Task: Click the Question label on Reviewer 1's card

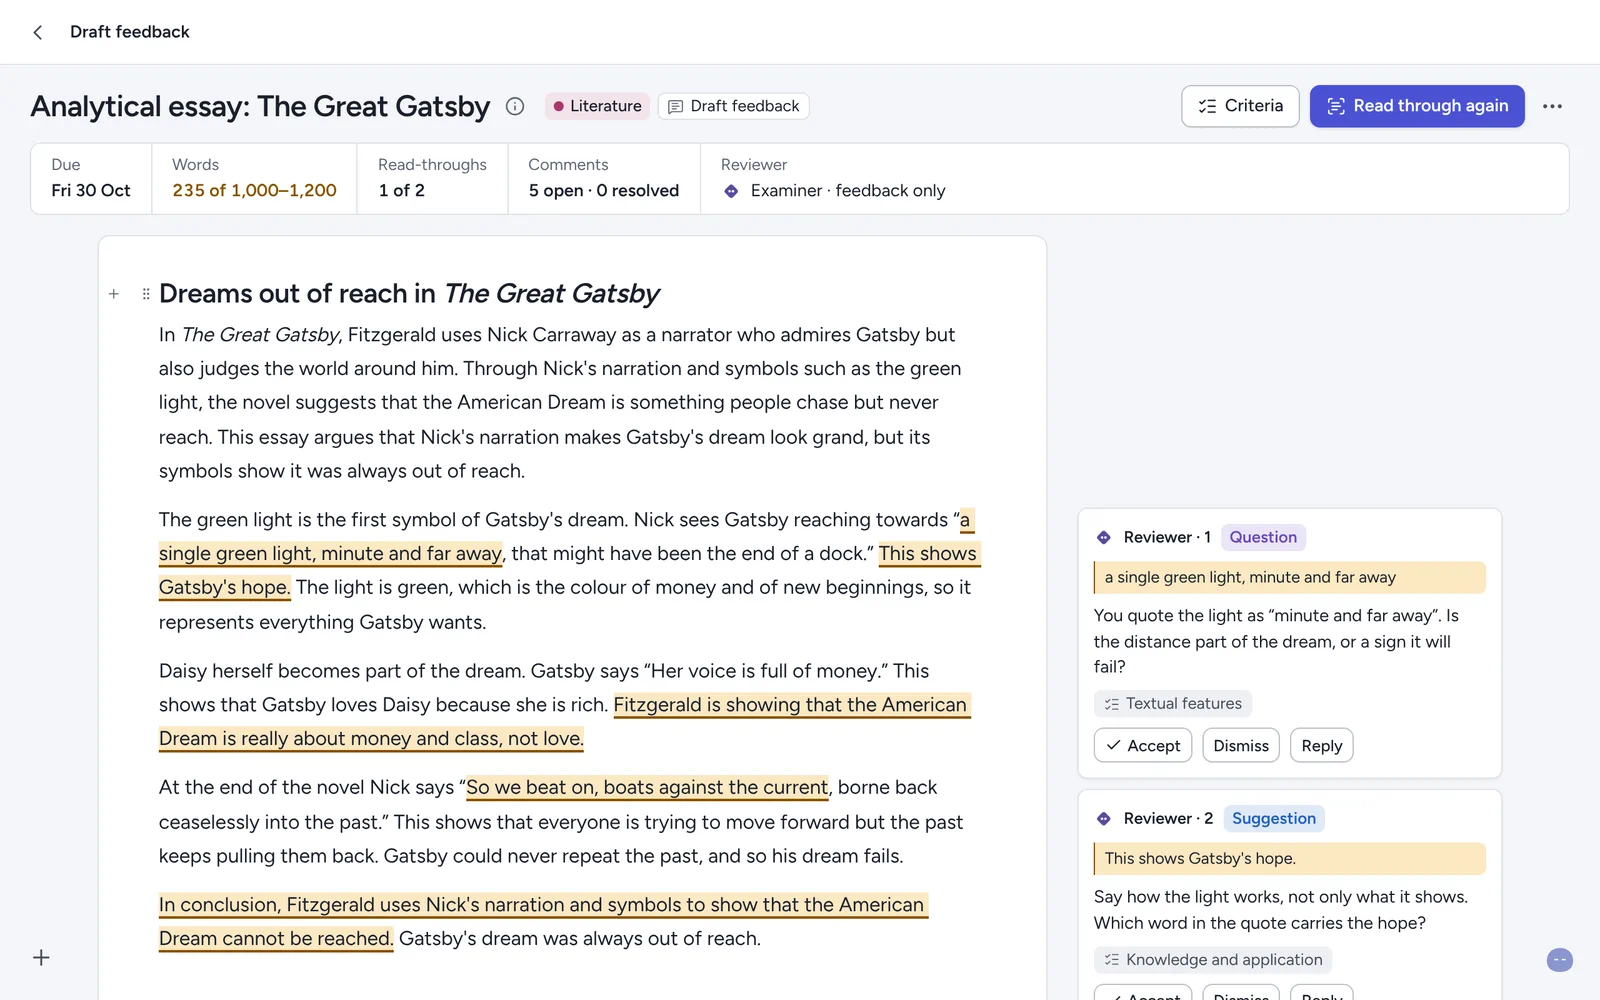Action: [x=1263, y=537]
